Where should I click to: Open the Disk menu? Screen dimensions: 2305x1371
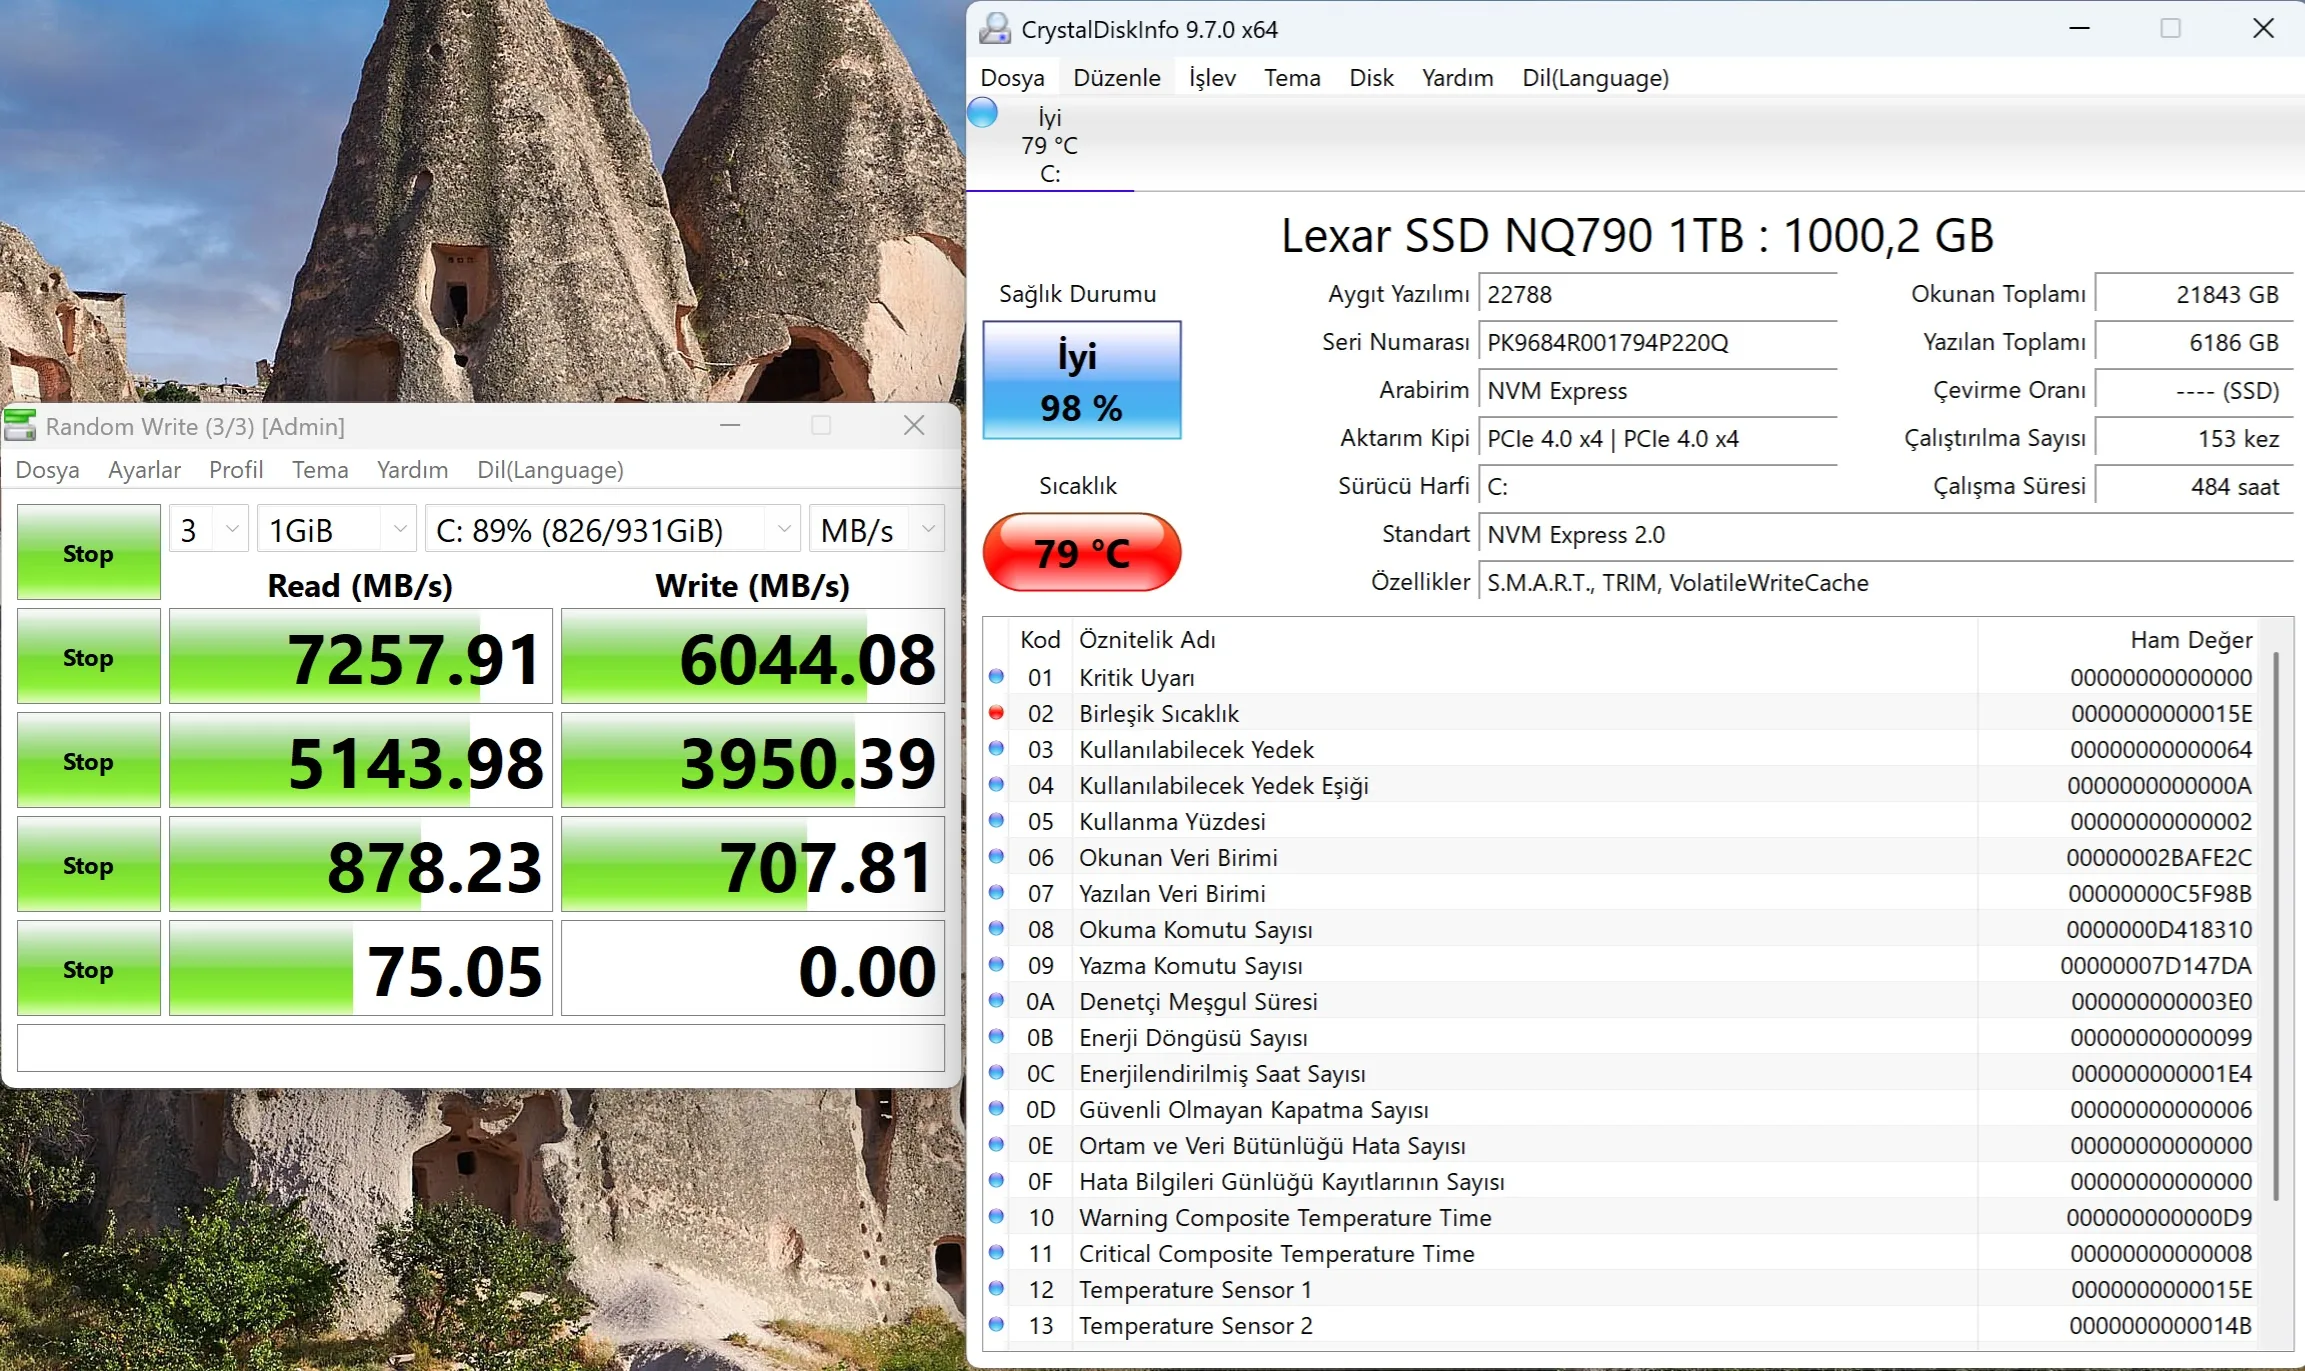coord(1371,78)
